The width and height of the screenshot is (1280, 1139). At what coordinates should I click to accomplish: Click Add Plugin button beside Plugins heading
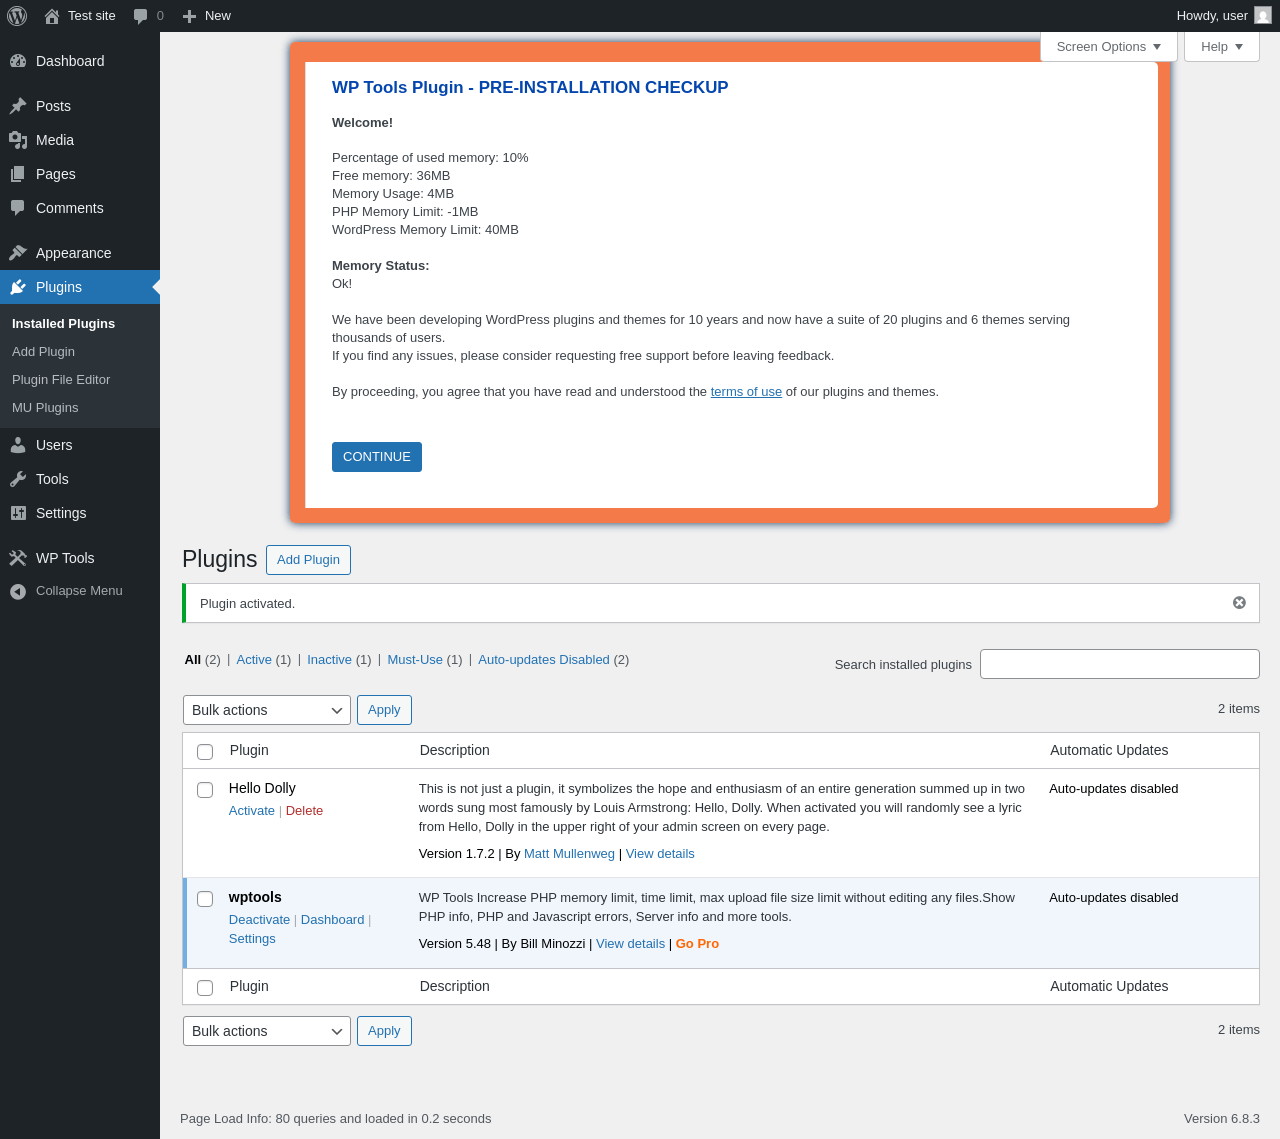pyautogui.click(x=308, y=560)
